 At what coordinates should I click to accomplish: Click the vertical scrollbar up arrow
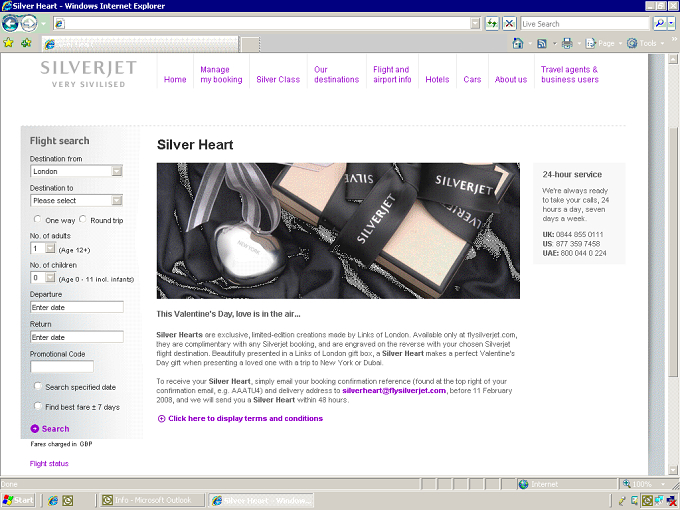tap(673, 59)
